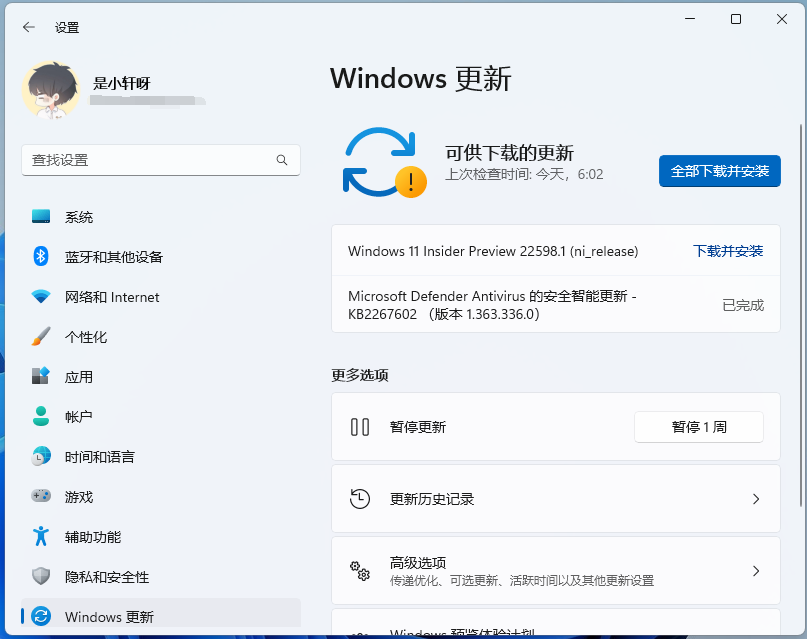
Task: Open 时间和语言 settings page
Action: [x=161, y=456]
